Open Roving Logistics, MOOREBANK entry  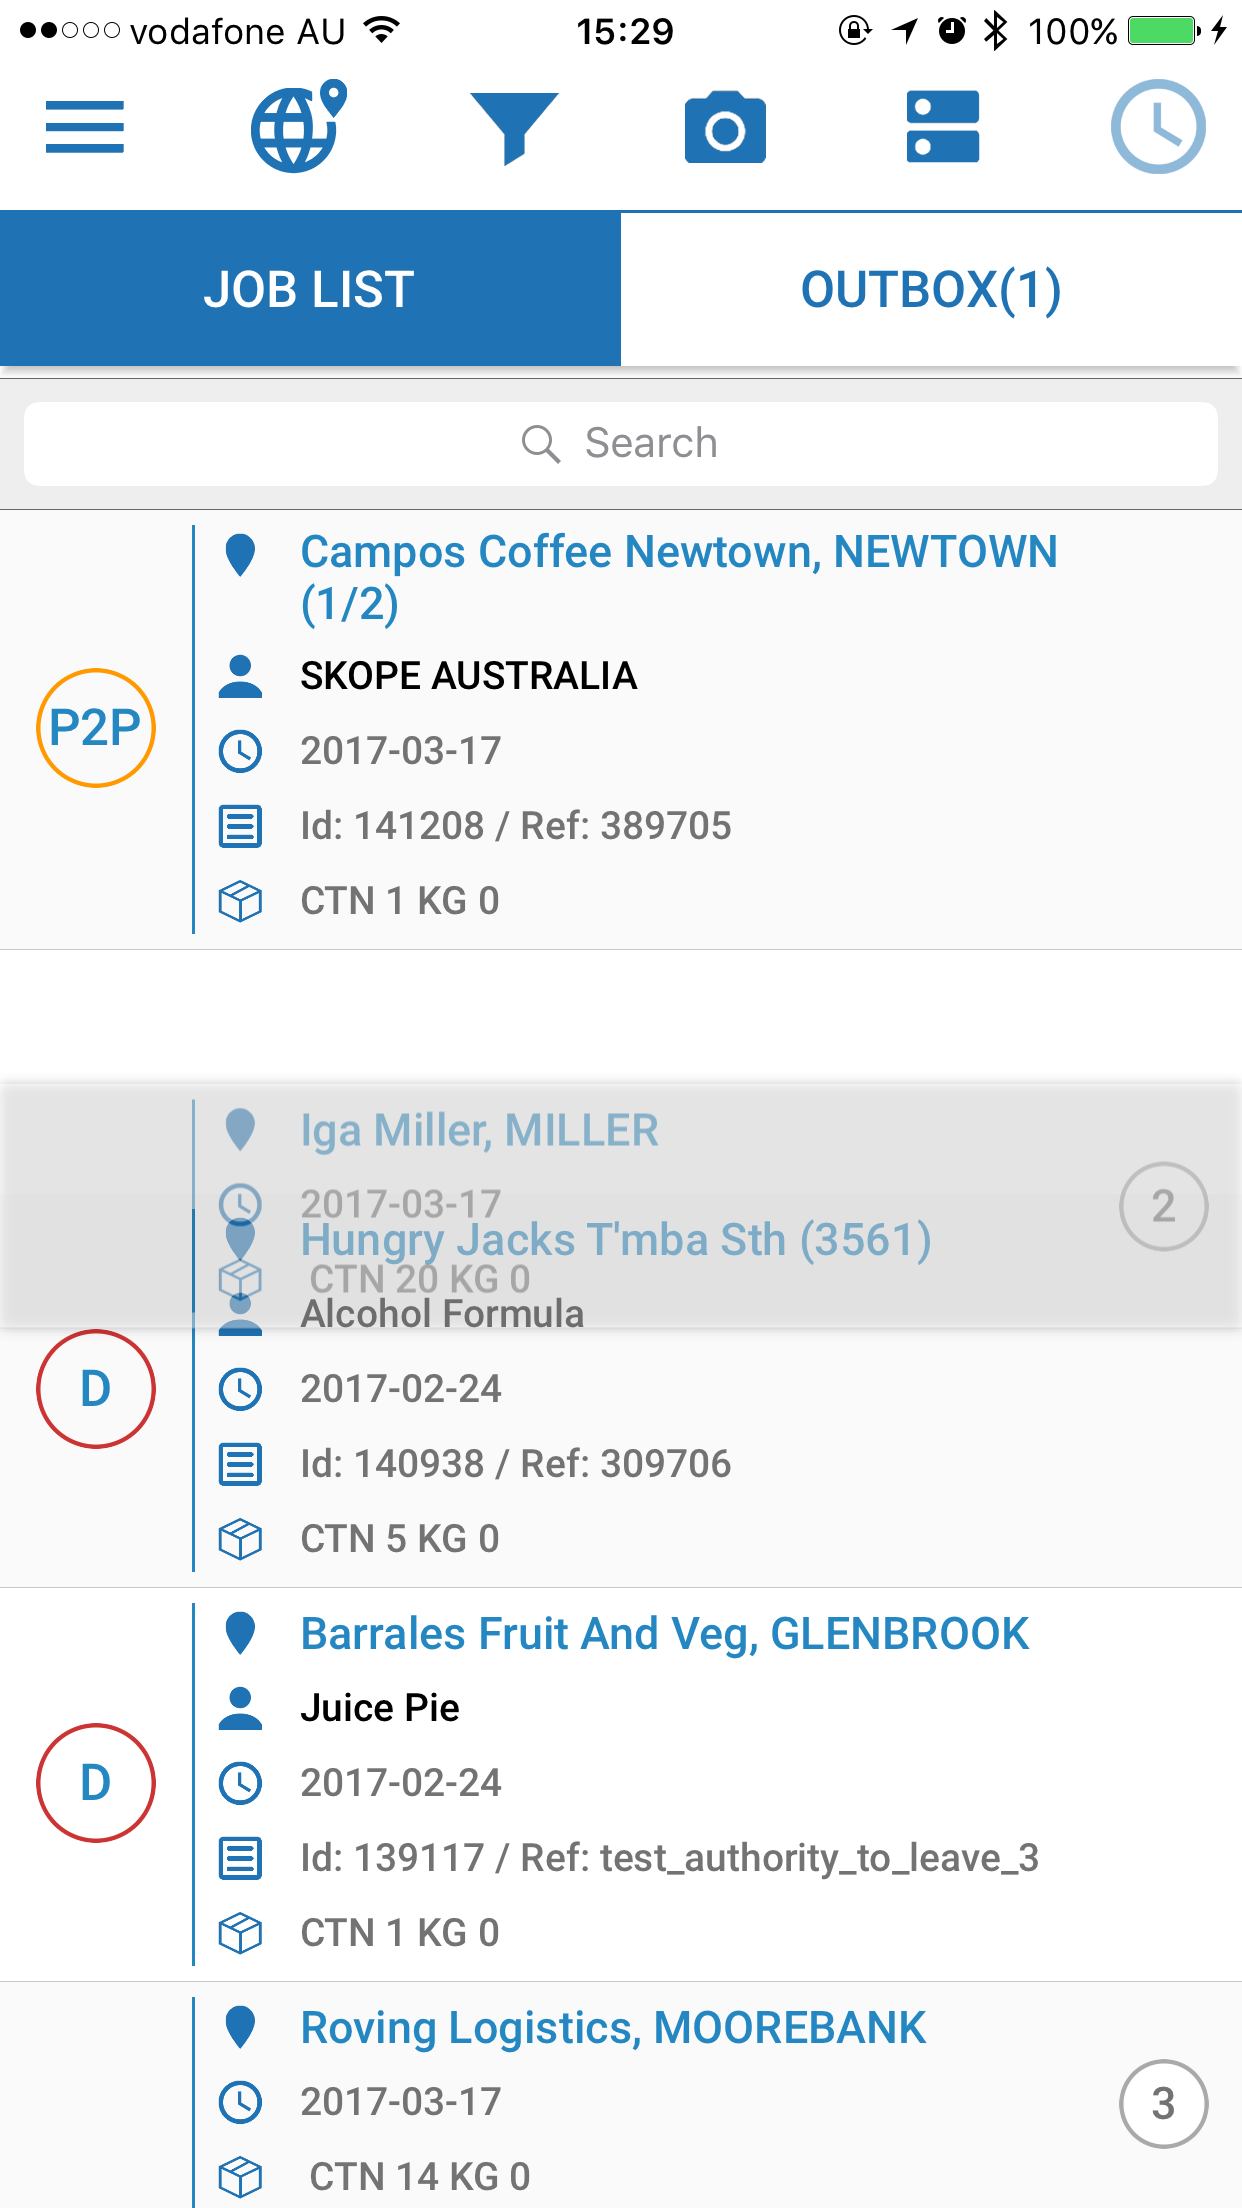(x=613, y=2028)
